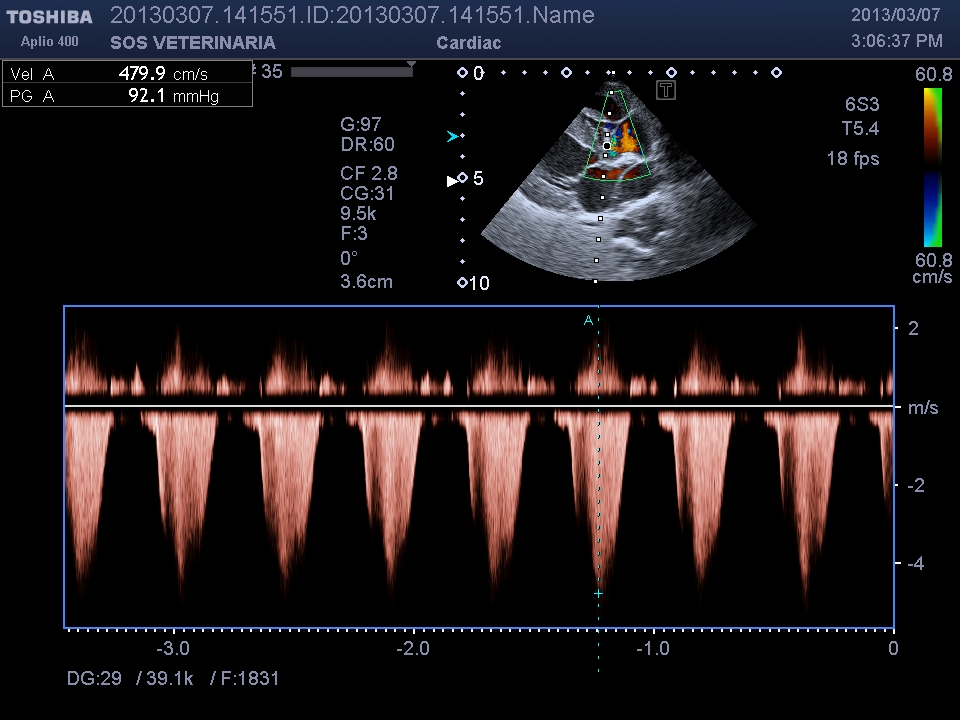Click the white triangle marker at depth 5
The image size is (960, 720).
451,180
